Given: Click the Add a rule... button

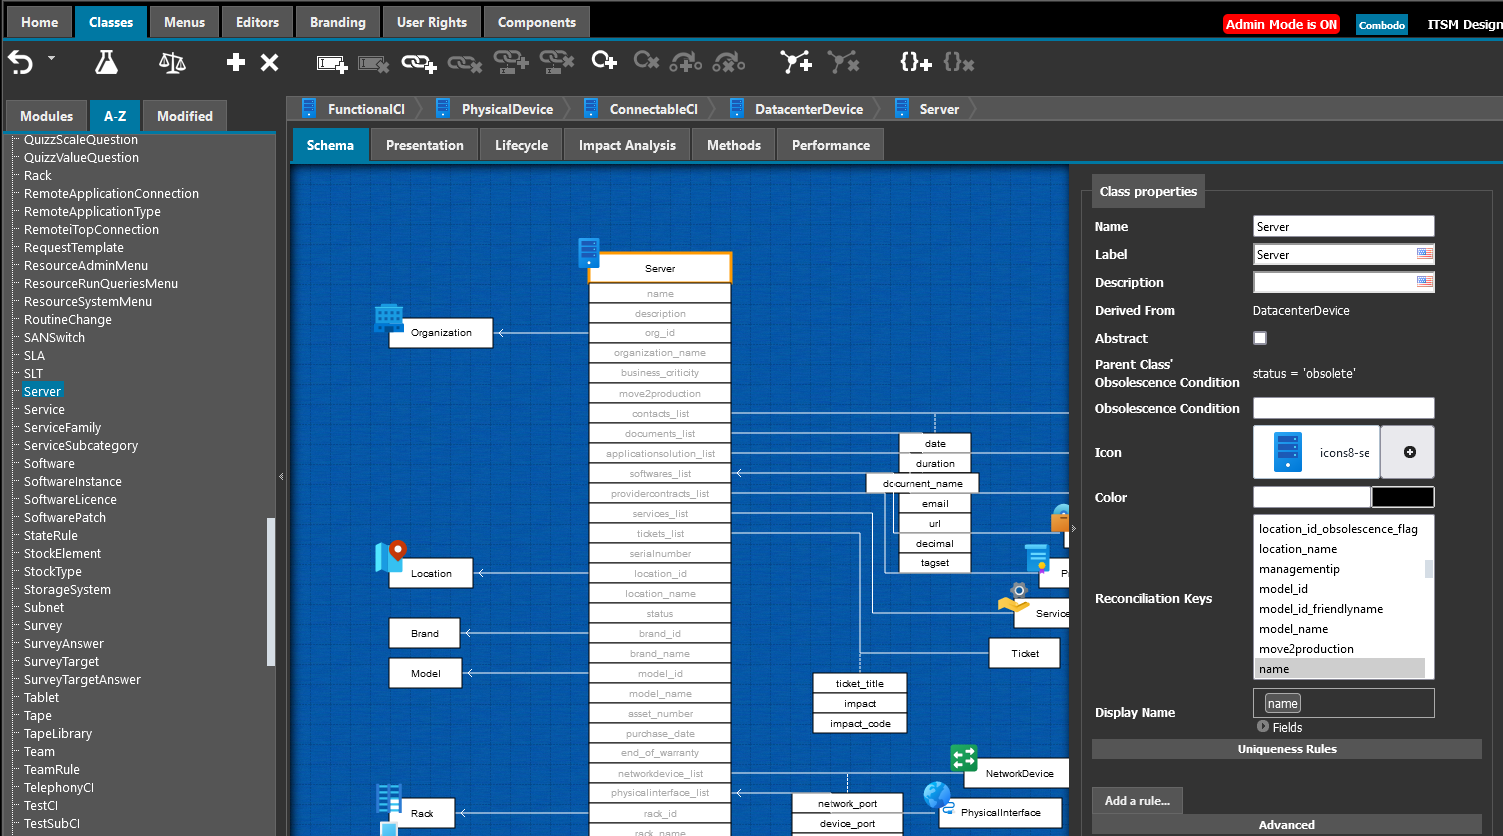Looking at the screenshot, I should point(1137,800).
